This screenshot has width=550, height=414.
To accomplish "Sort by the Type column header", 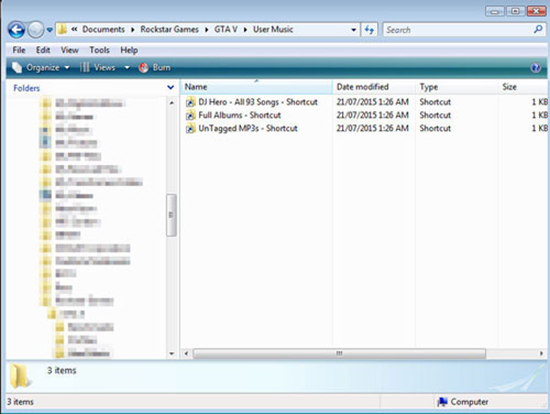I will [x=456, y=87].
